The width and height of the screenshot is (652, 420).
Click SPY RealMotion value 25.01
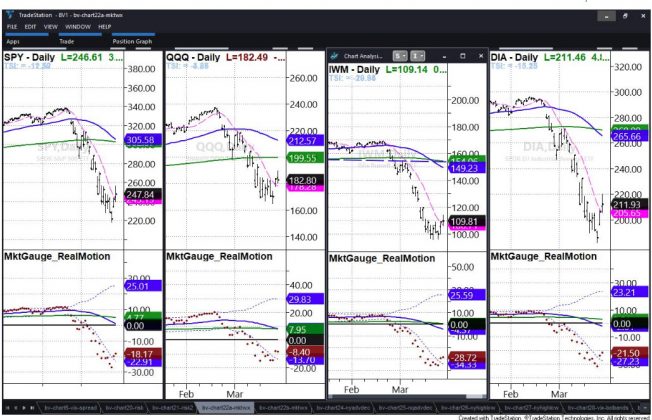coord(143,286)
